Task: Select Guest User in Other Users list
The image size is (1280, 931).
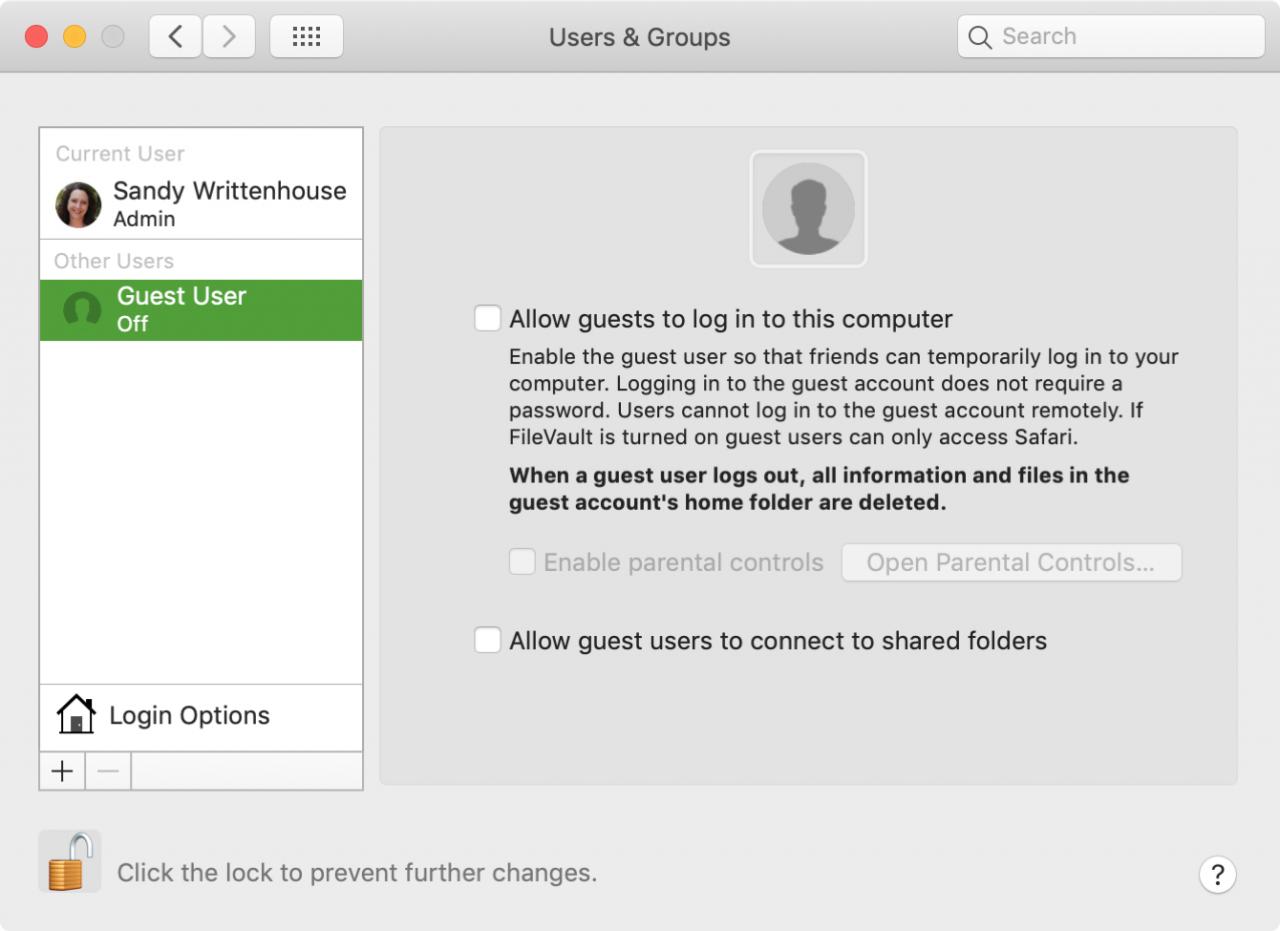Action: click(201, 310)
